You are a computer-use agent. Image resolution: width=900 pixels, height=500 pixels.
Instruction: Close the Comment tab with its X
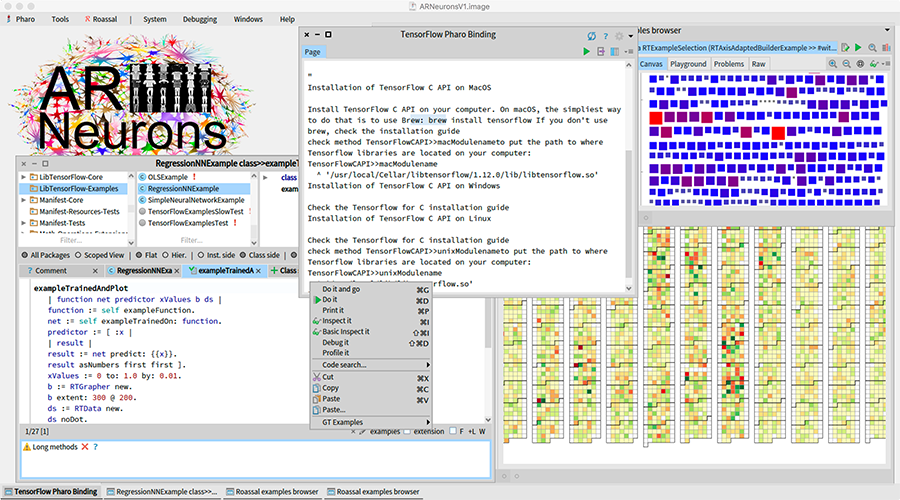pyautogui.click(x=95, y=270)
